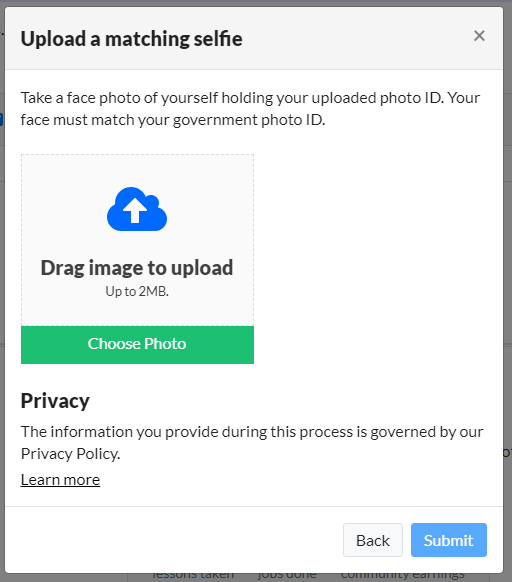Click the photo ID instruction paragraph
The height and width of the screenshot is (582, 512).
(251, 109)
